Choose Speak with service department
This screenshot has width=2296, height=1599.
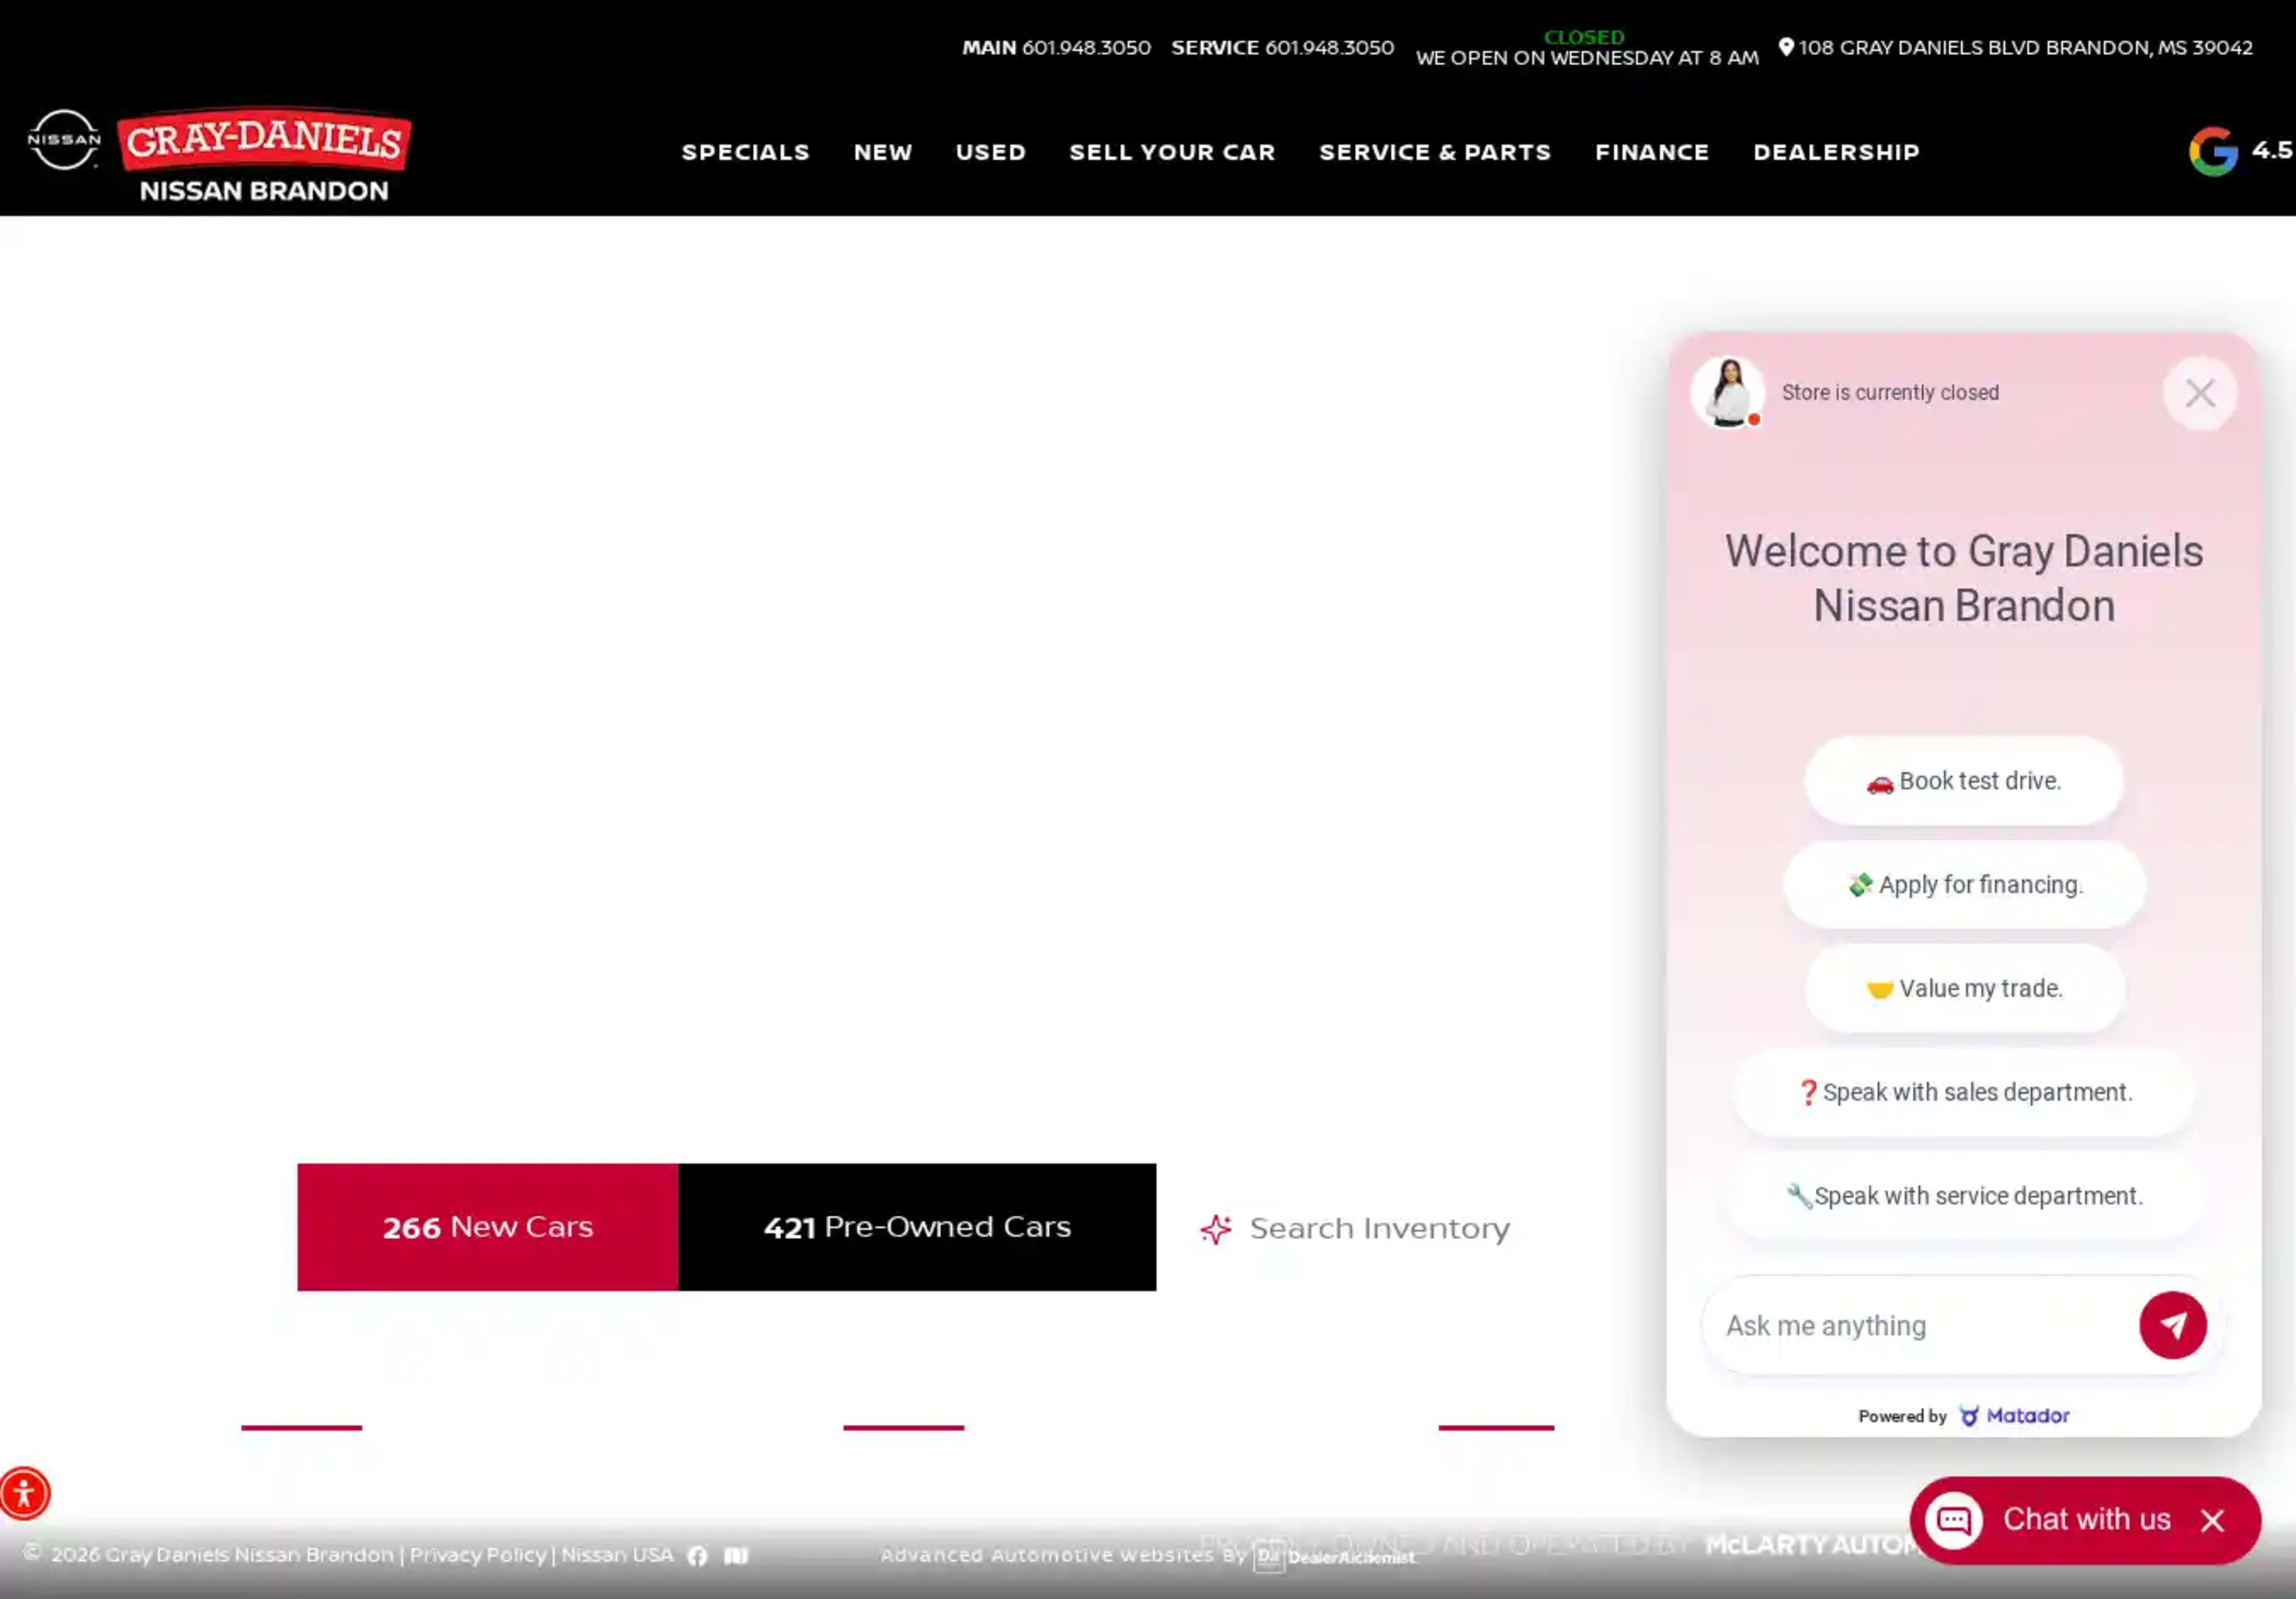tap(1964, 1196)
